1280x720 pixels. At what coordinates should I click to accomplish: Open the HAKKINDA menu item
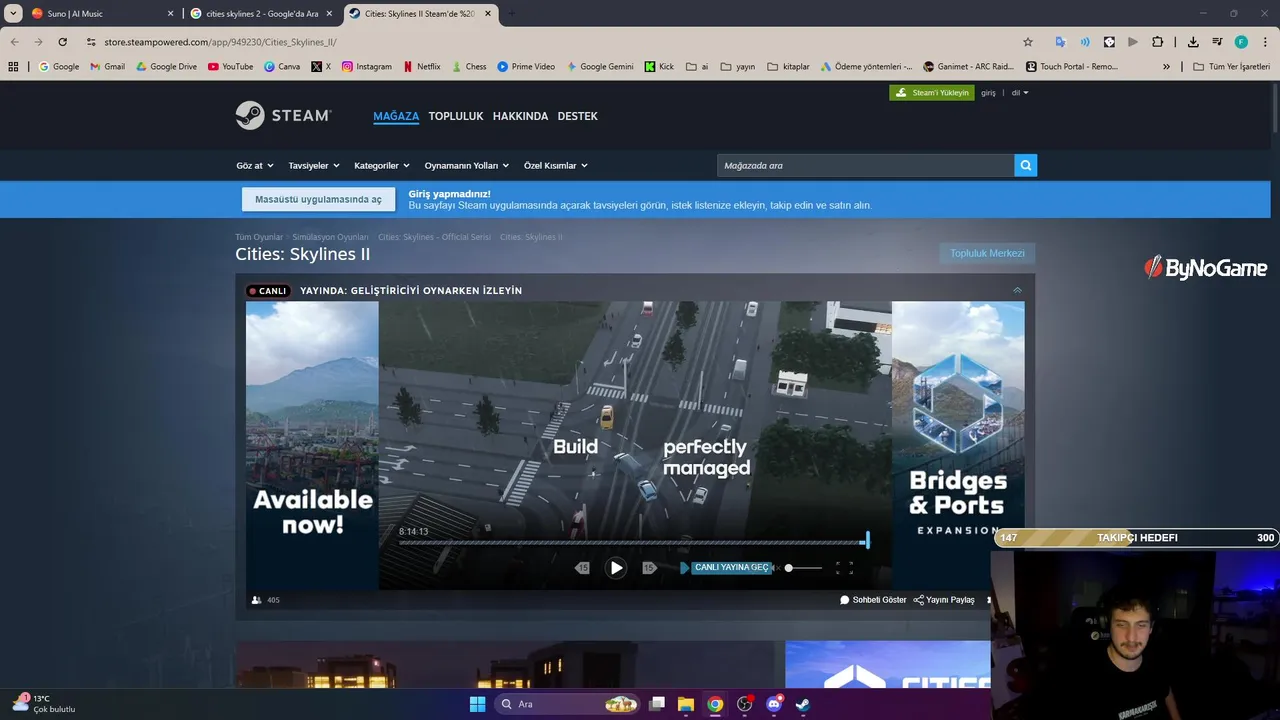[x=520, y=116]
